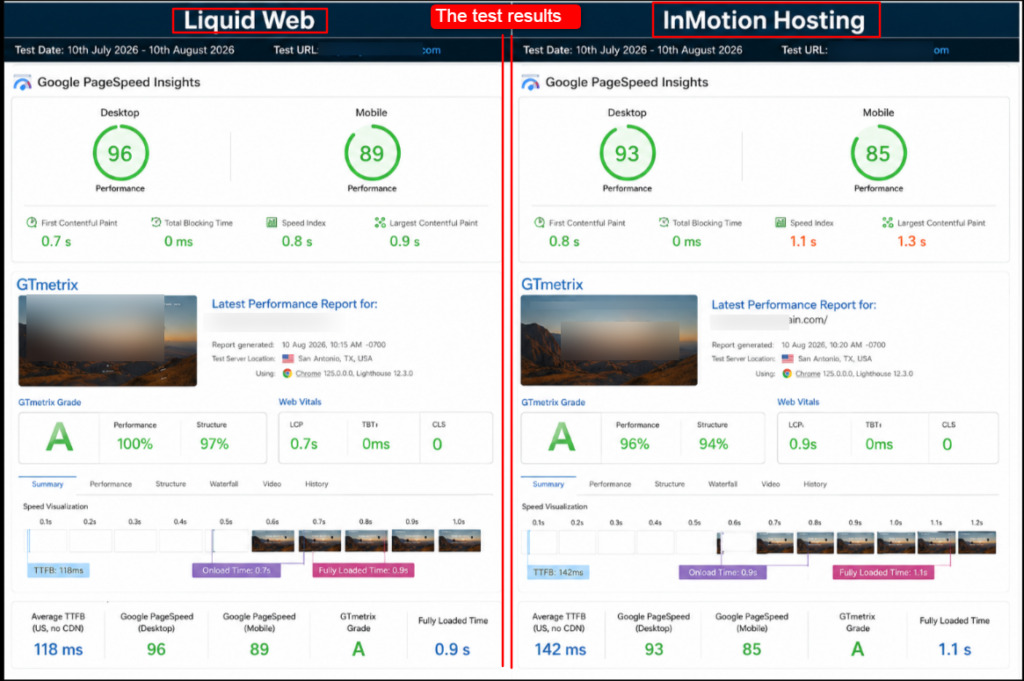Click the 97% Structure value
This screenshot has width=1024, height=681.
[x=214, y=444]
